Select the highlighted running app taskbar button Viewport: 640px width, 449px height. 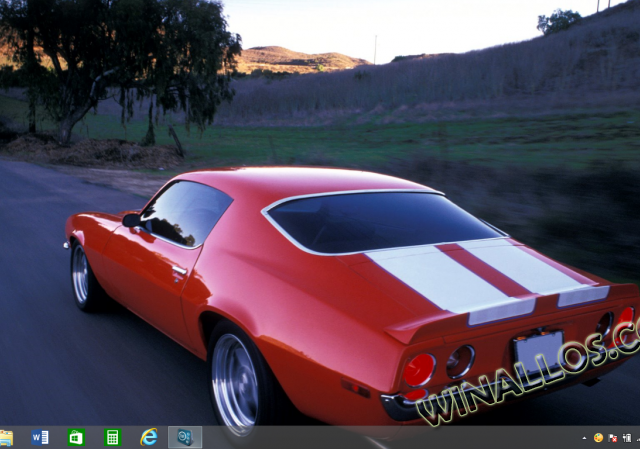coord(185,437)
